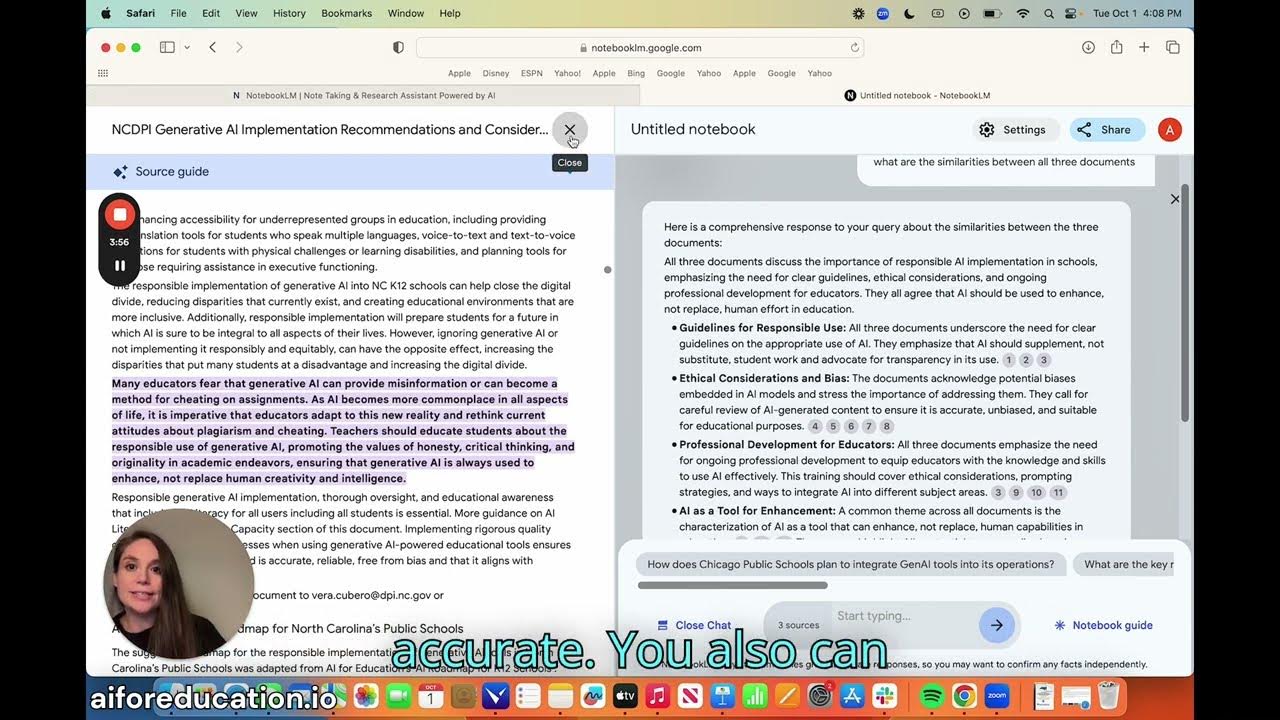Go back in Safari

pyautogui.click(x=213, y=47)
